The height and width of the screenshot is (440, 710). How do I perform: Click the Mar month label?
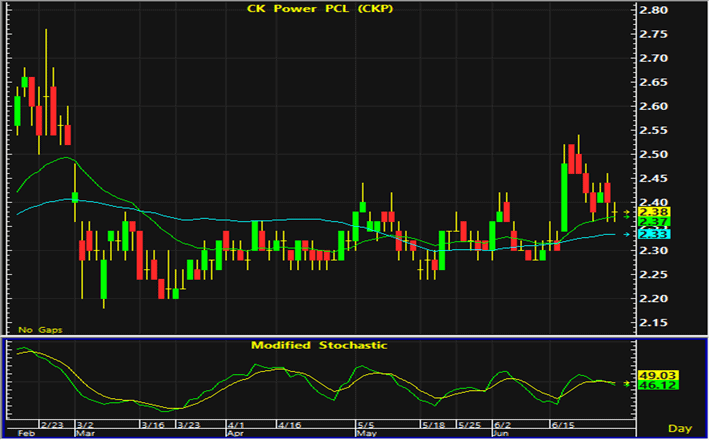86,433
